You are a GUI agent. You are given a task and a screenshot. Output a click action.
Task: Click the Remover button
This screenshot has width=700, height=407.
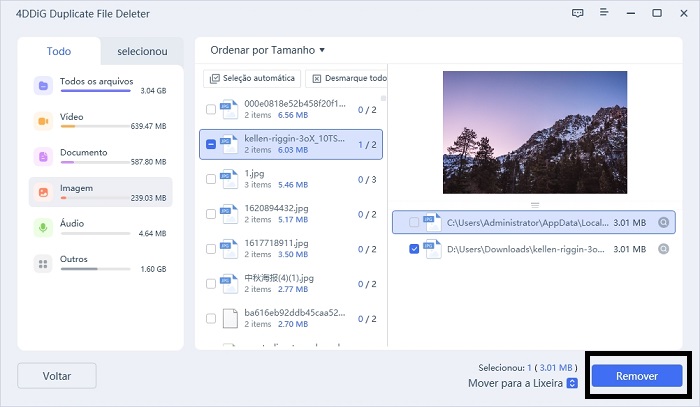pos(637,376)
